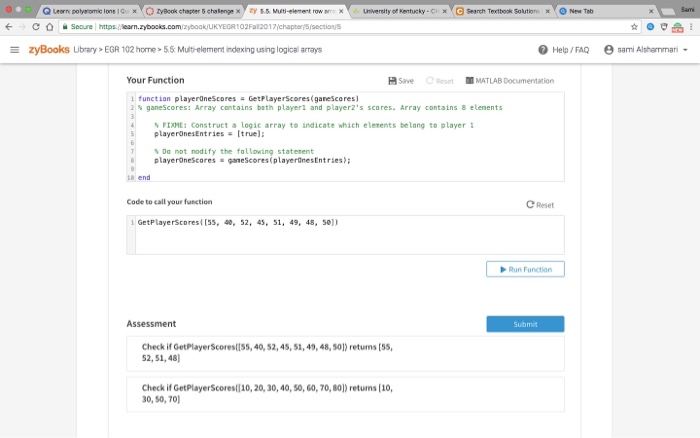Reset the code to call your function
This screenshot has width=700, height=438.
(540, 205)
